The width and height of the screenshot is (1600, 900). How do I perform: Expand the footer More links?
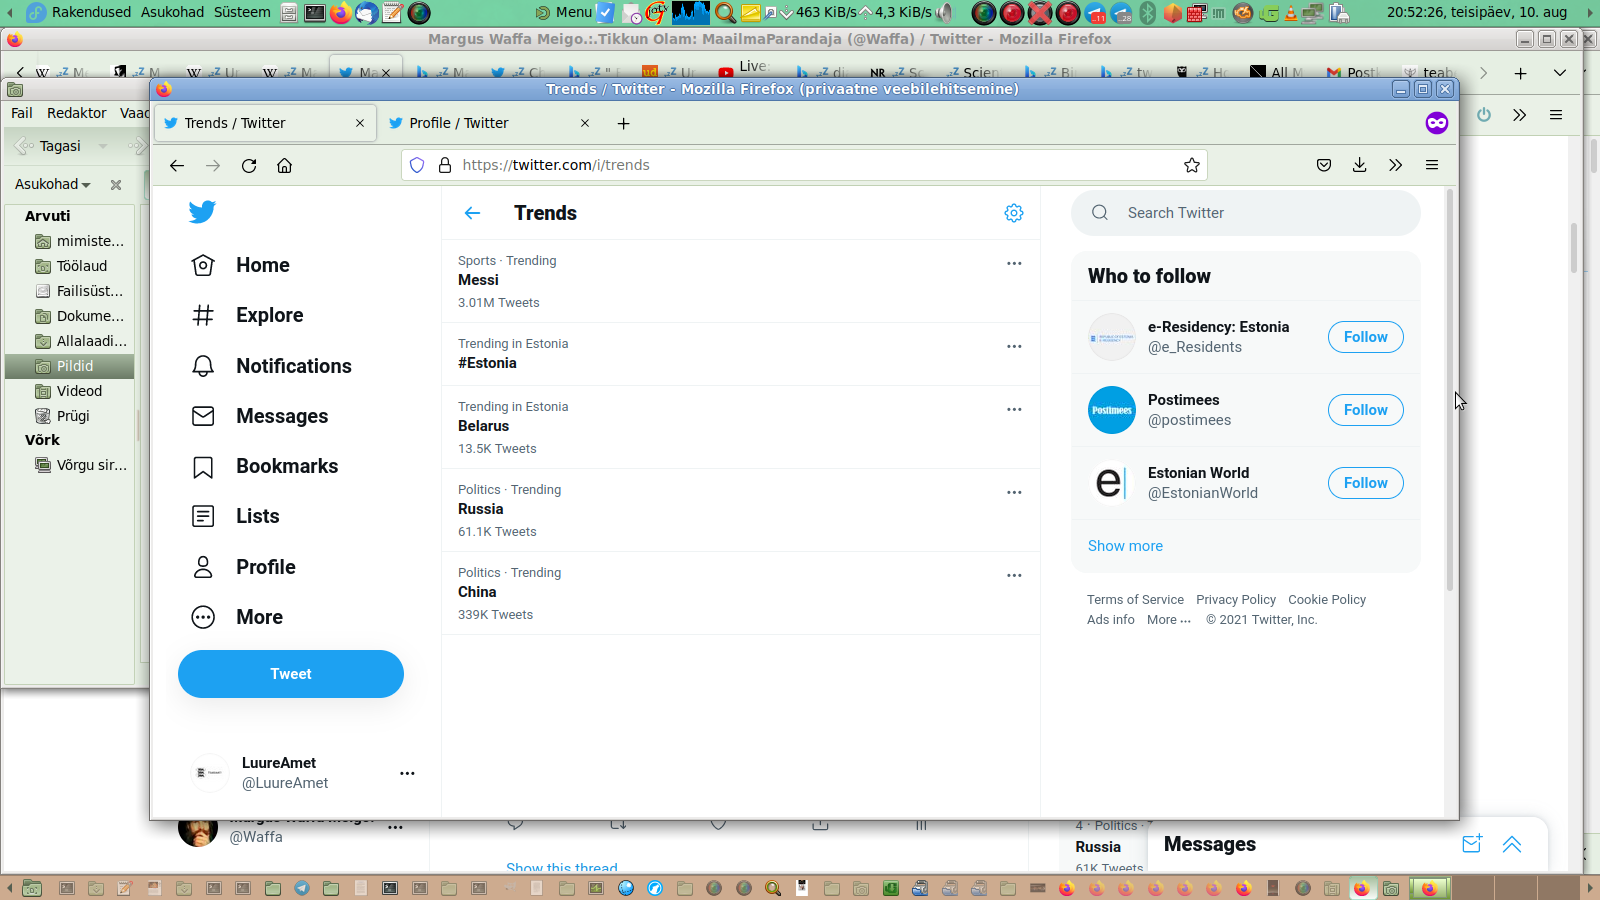[x=1169, y=620]
